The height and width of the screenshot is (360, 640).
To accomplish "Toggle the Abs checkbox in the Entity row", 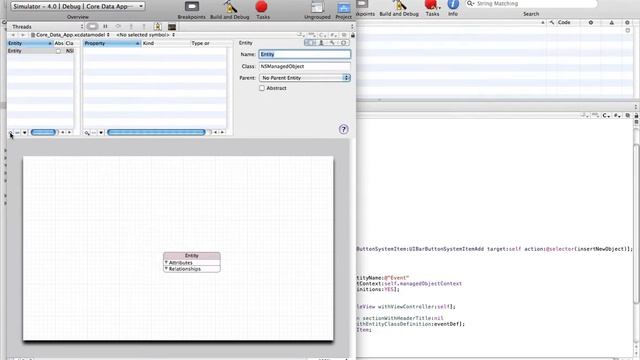I will tap(58, 51).
